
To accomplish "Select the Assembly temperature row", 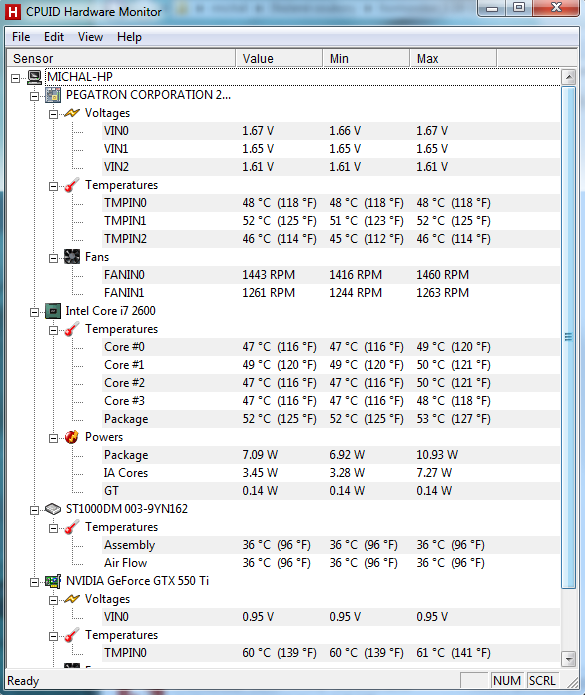I will click(x=330, y=545).
